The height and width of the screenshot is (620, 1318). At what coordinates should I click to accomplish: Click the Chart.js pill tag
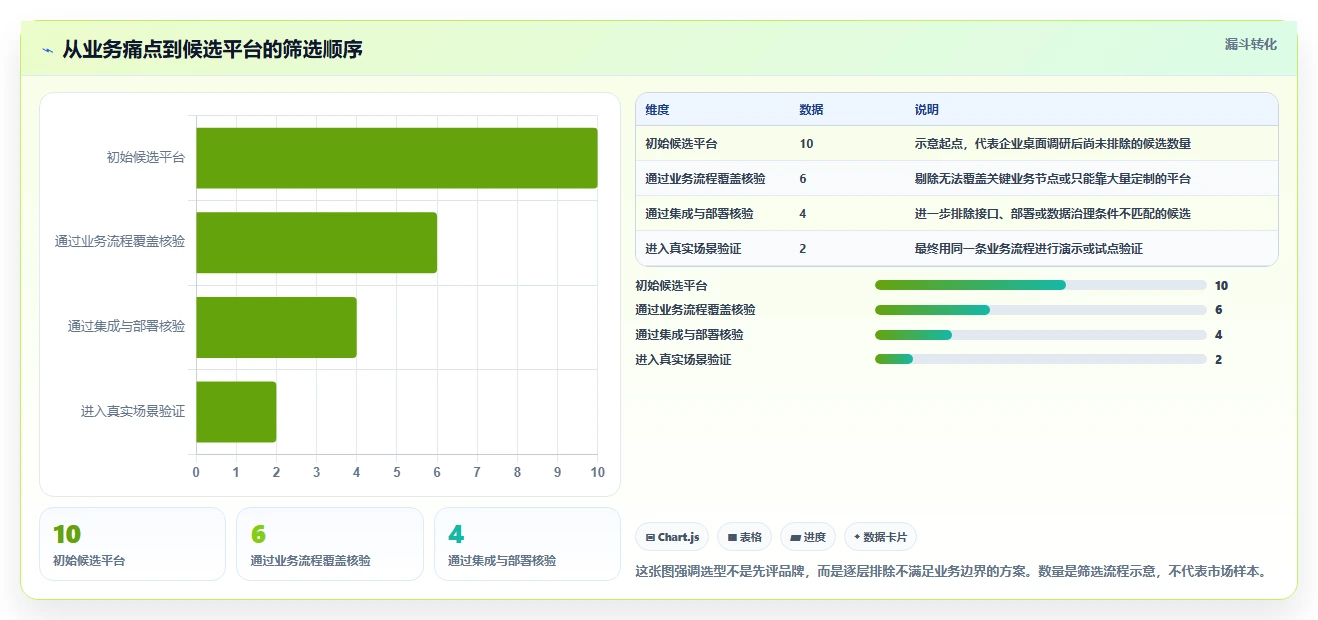pos(672,537)
